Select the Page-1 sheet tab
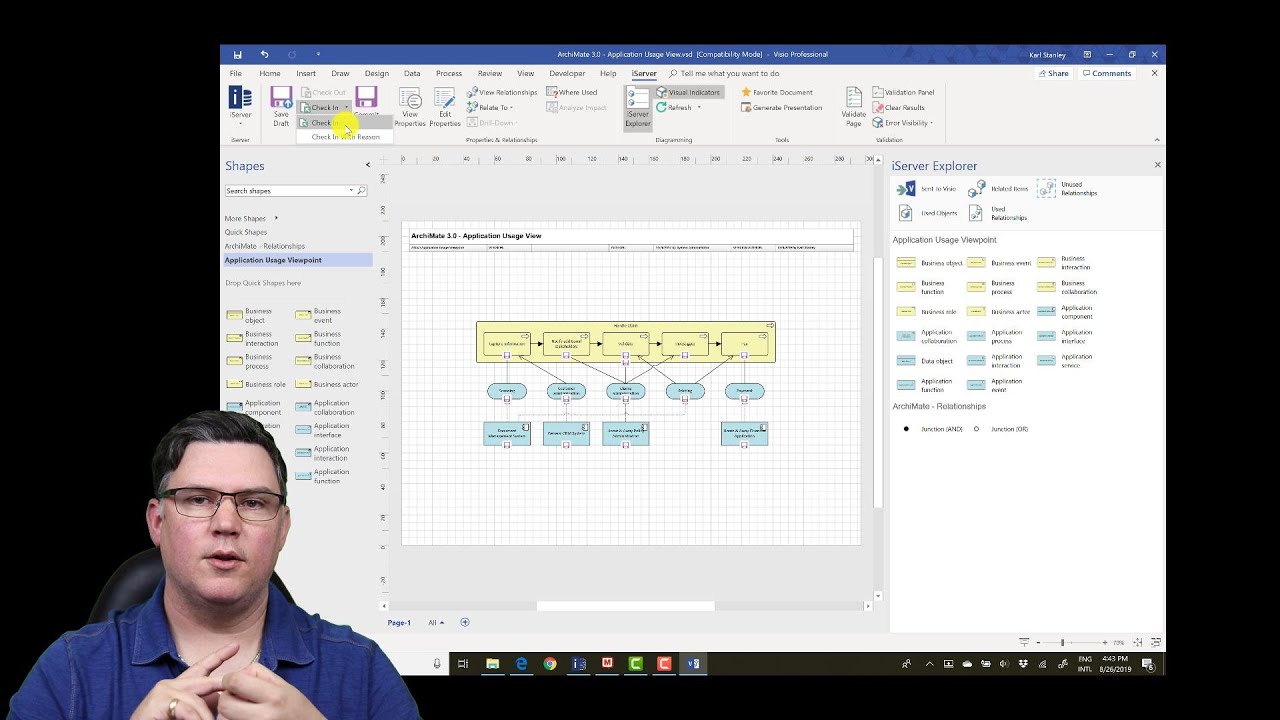1280x720 pixels. [x=399, y=623]
